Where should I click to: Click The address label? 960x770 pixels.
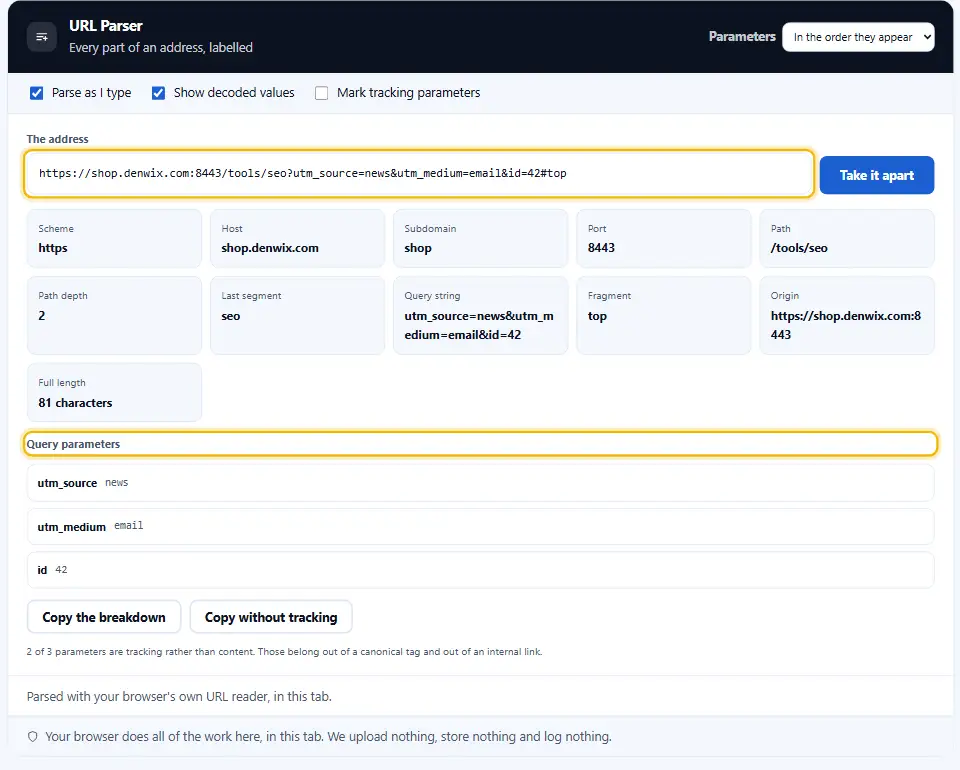(58, 139)
